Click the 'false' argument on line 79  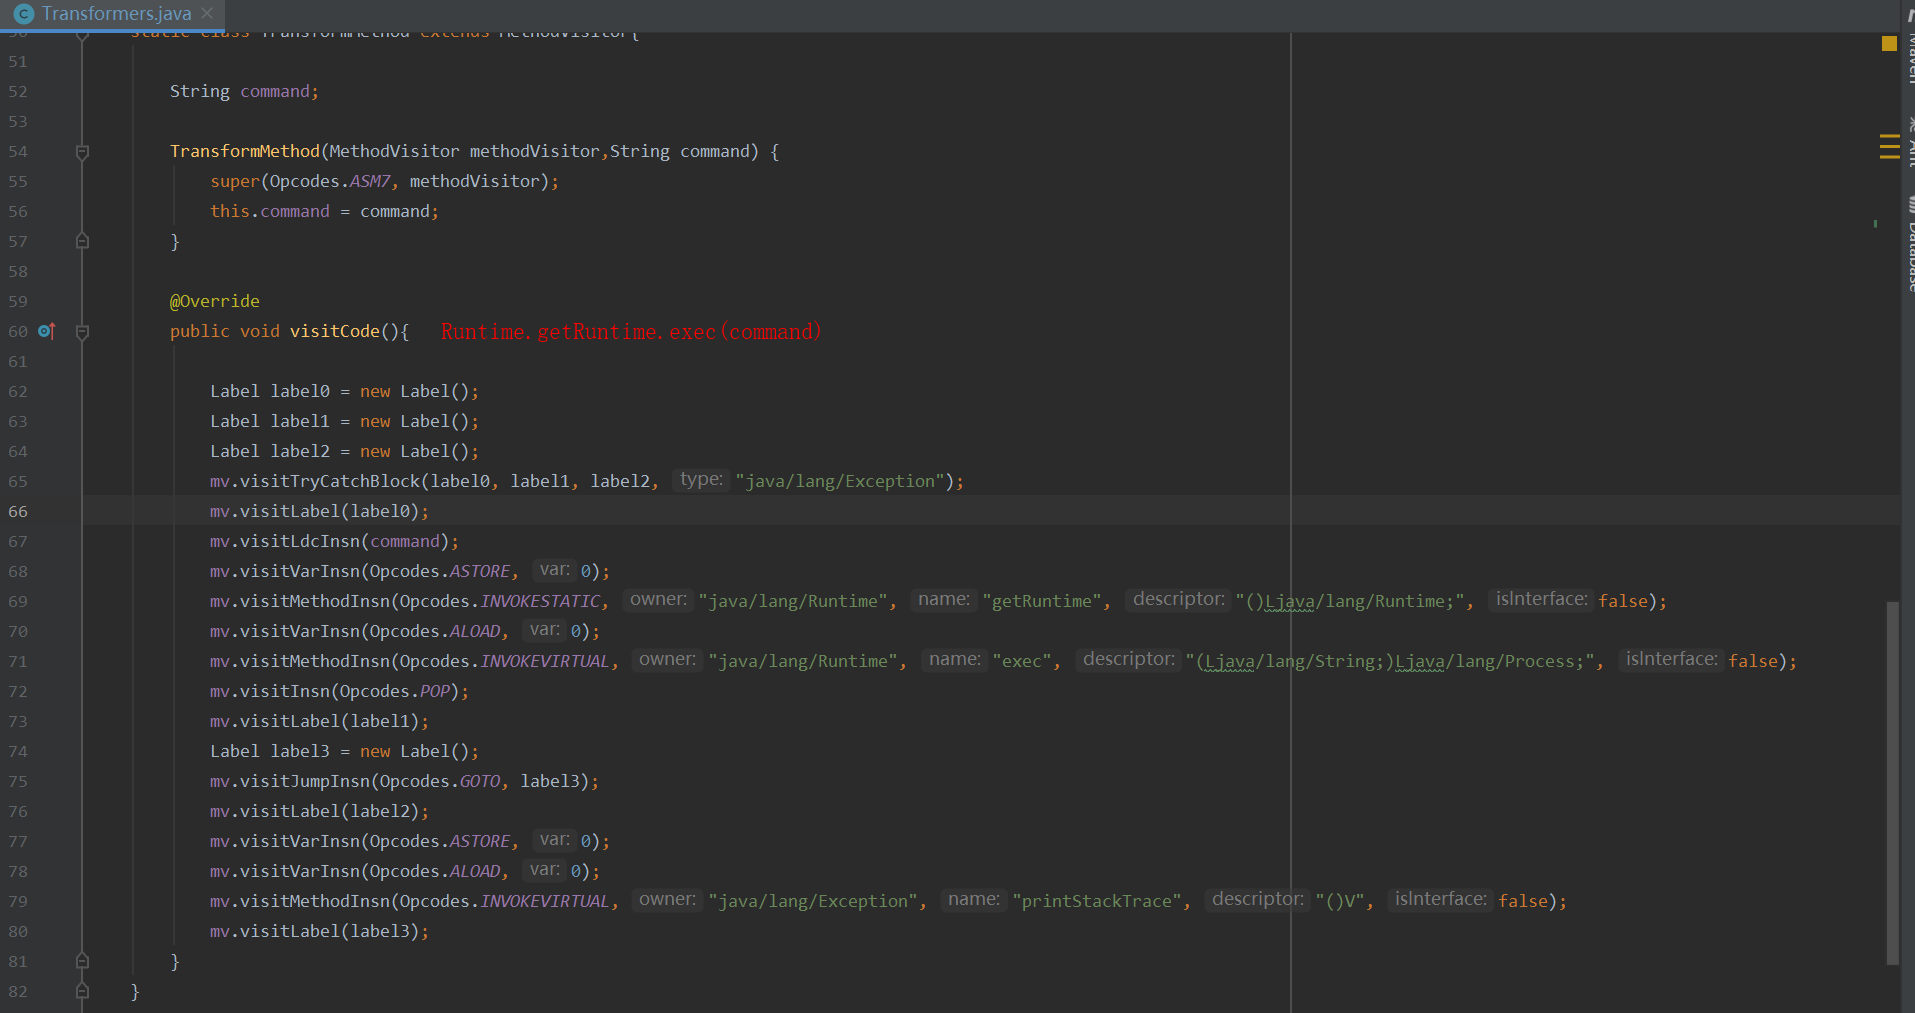1523,901
